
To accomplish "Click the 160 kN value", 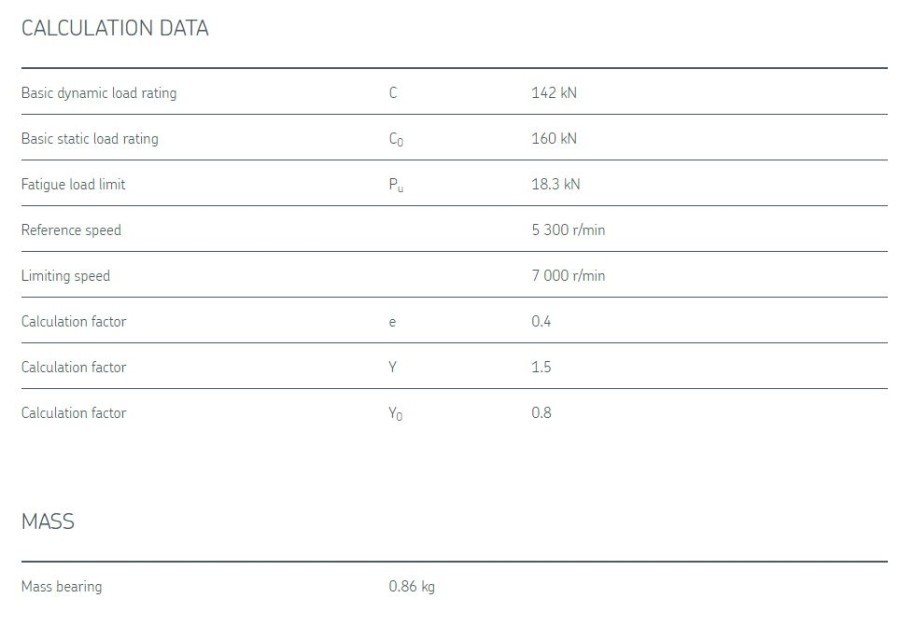I will [554, 139].
